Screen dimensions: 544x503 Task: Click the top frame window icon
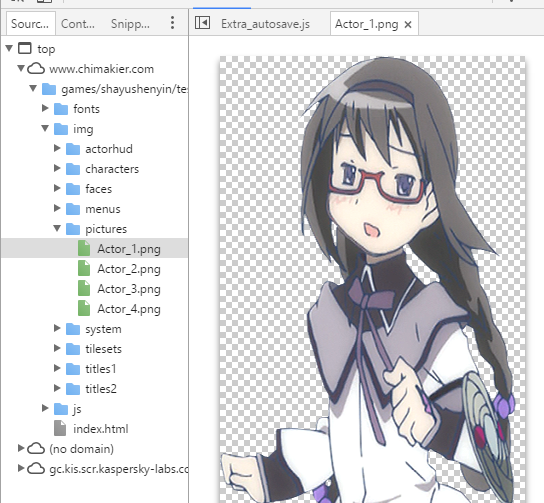click(25, 49)
